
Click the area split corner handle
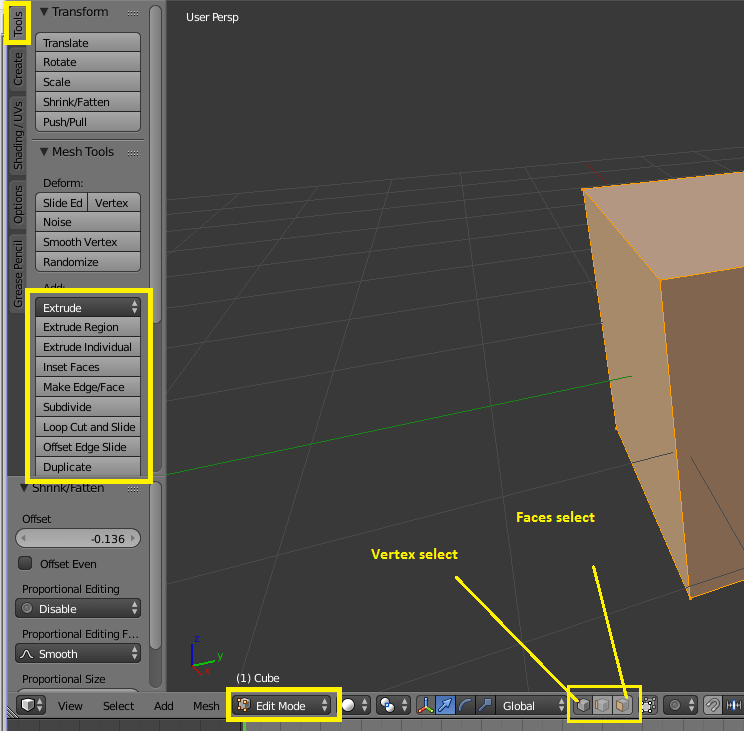click(12, 712)
